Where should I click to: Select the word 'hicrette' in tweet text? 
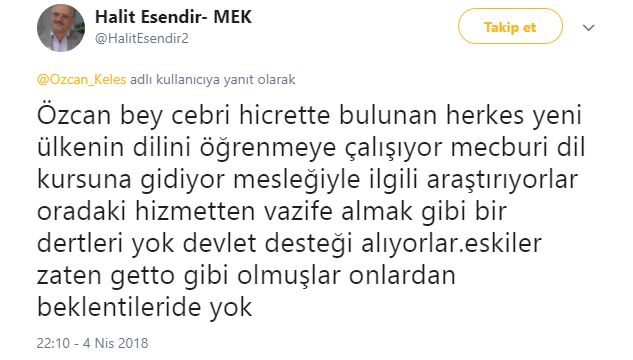point(285,115)
